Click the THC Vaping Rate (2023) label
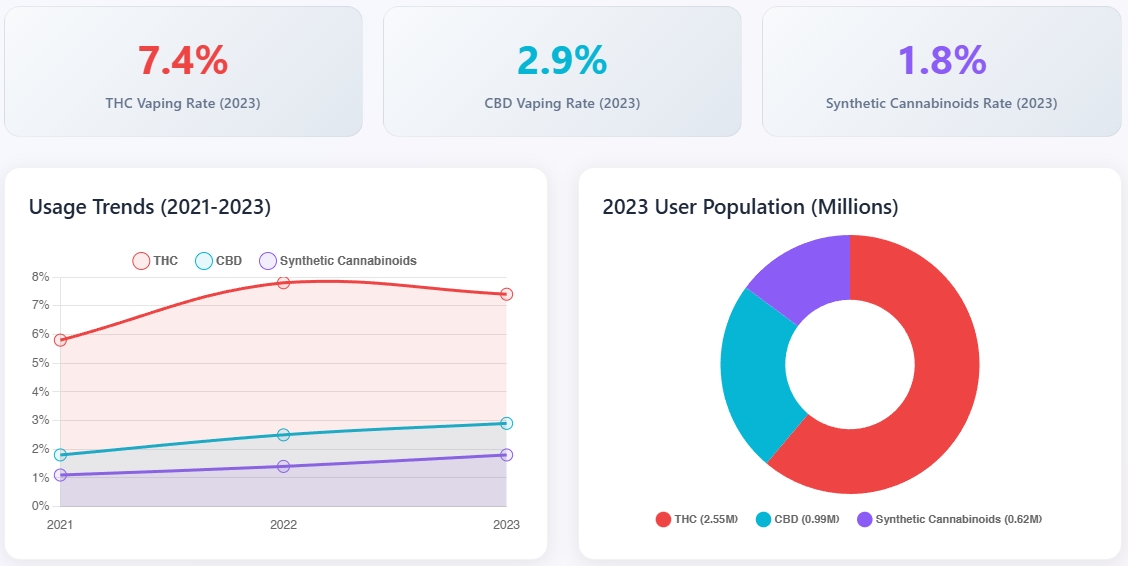Image resolution: width=1128 pixels, height=566 pixels. 183,103
